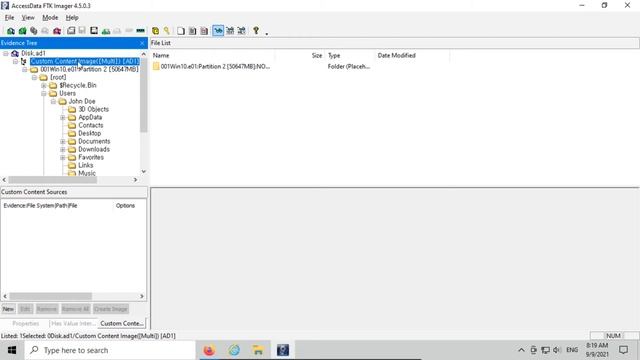Open the View menu
The width and height of the screenshot is (640, 360).
tap(28, 18)
